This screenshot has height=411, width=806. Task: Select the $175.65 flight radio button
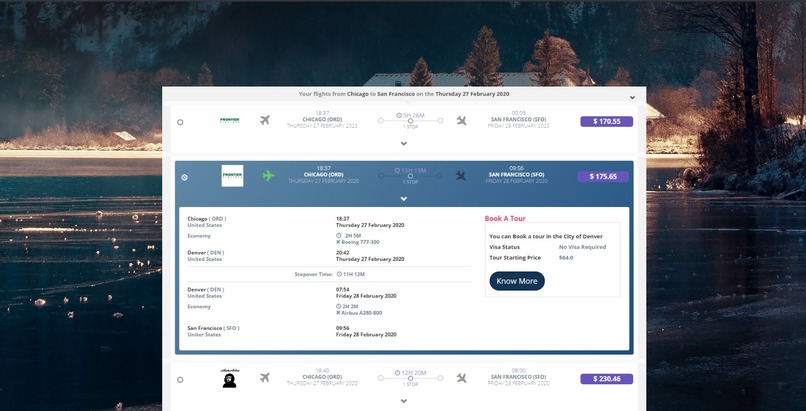pos(185,177)
